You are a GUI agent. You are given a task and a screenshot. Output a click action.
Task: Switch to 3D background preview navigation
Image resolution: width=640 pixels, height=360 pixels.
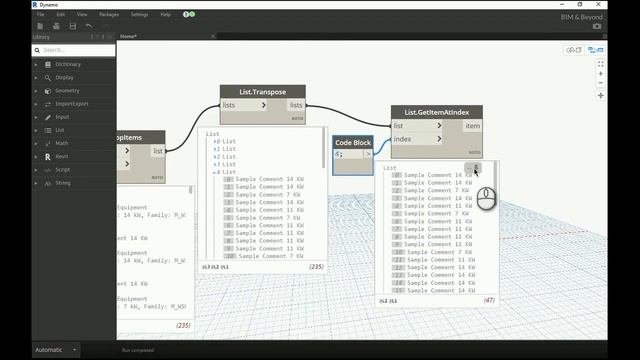[573, 50]
